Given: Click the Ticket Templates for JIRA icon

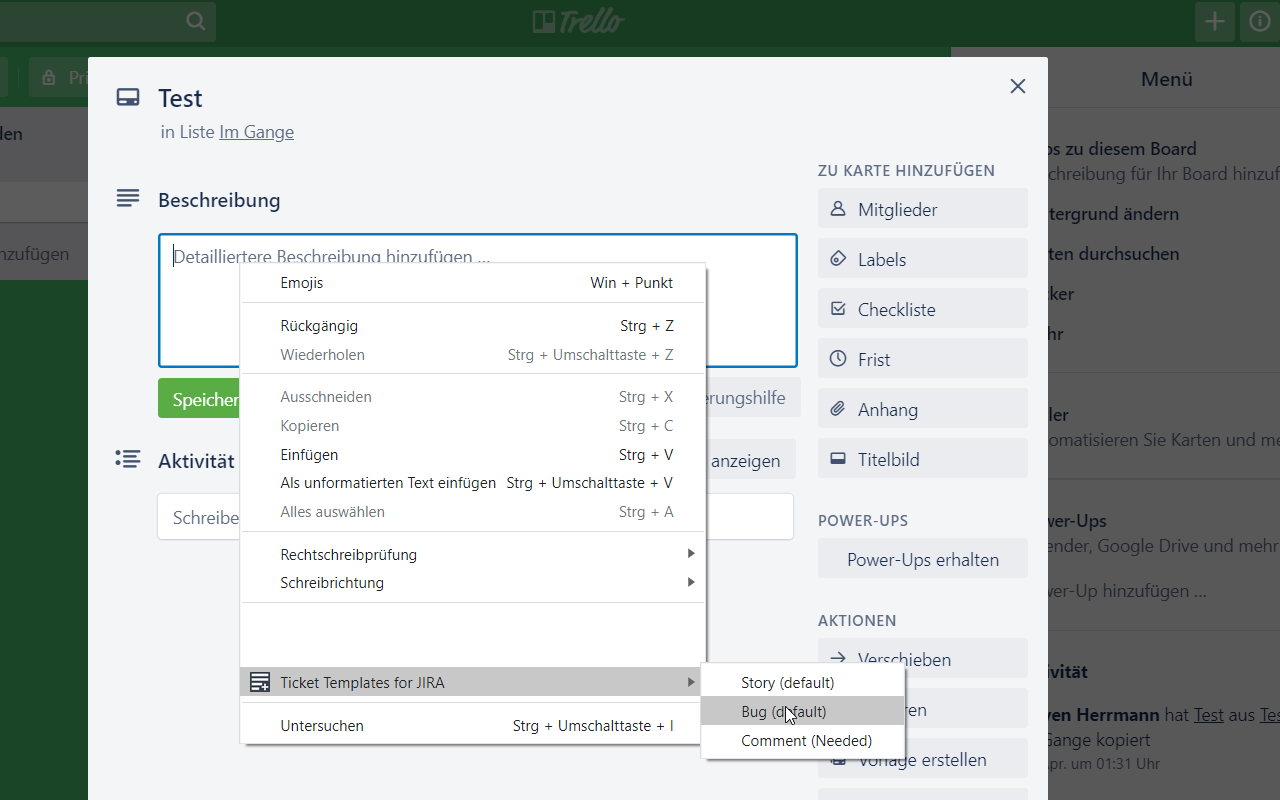Looking at the screenshot, I should point(260,683).
